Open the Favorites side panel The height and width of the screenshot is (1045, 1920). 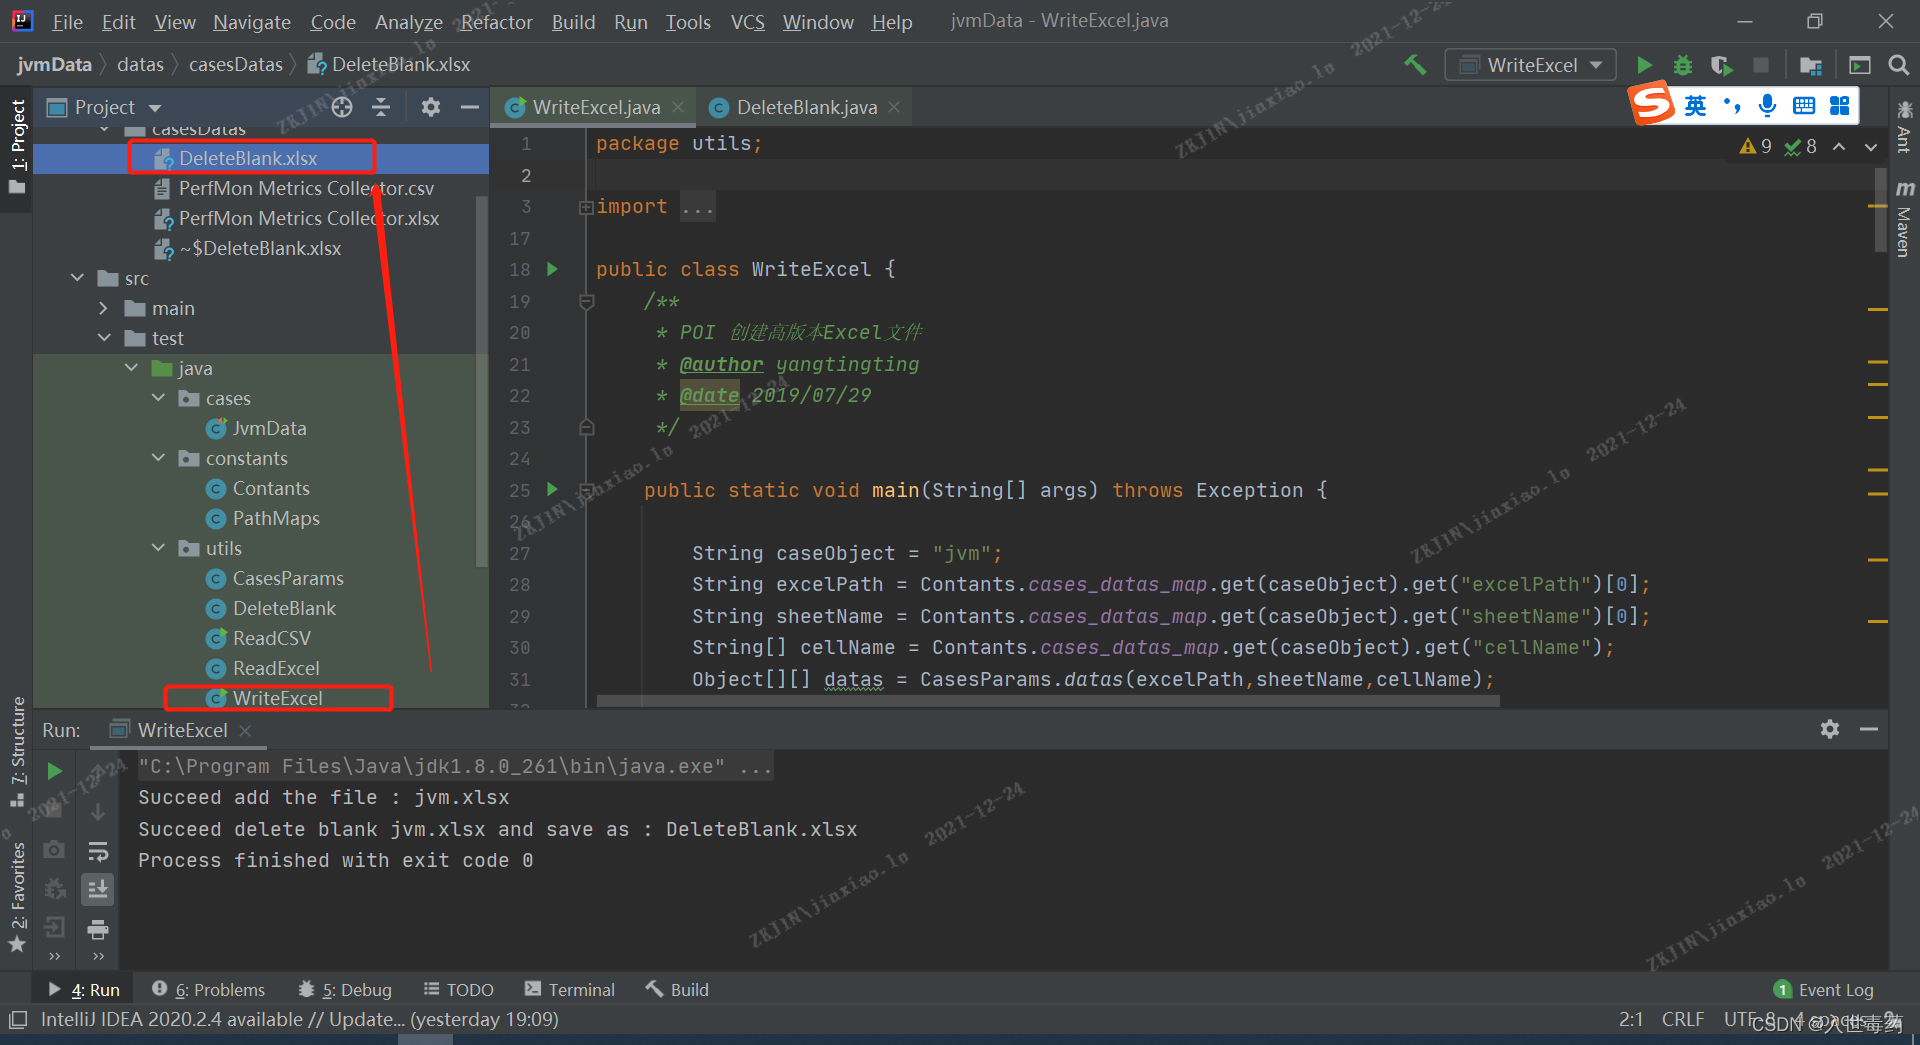pos(17,897)
